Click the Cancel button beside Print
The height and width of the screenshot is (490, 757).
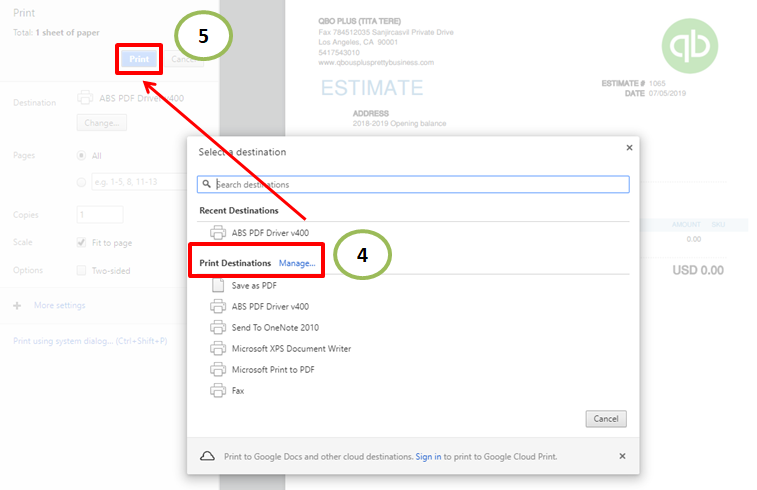[184, 59]
